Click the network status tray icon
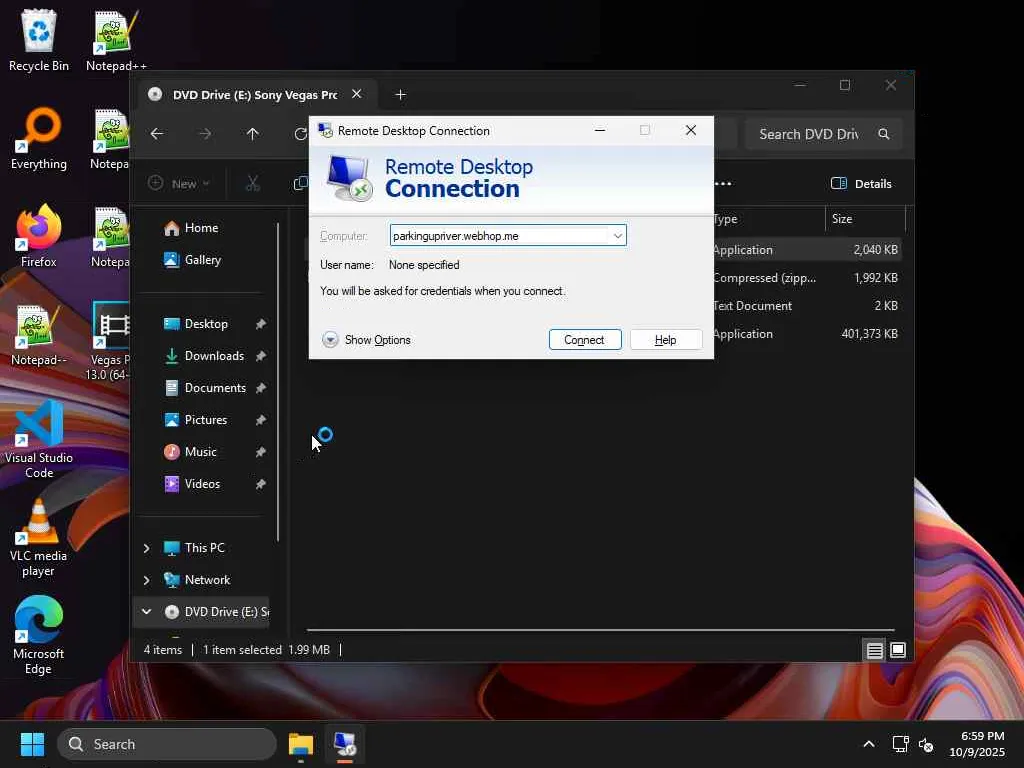This screenshot has width=1024, height=768. click(901, 744)
